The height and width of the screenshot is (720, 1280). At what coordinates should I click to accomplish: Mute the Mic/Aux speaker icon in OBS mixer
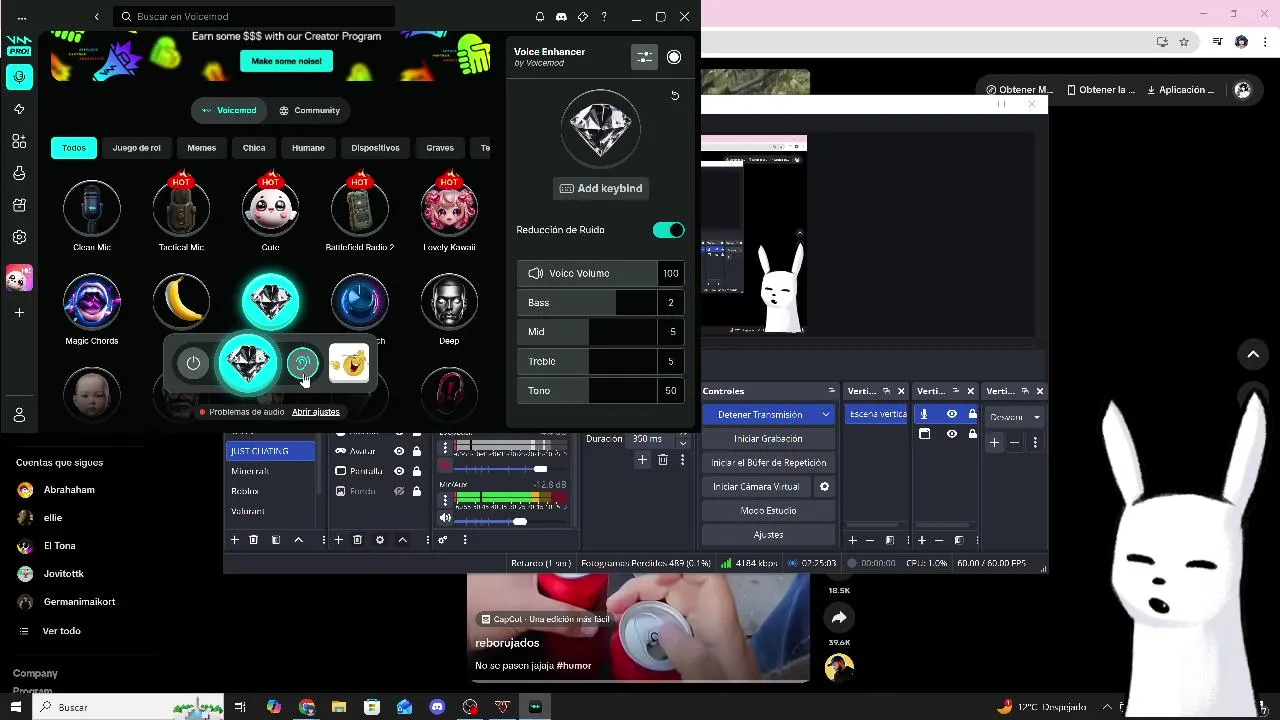coord(445,518)
